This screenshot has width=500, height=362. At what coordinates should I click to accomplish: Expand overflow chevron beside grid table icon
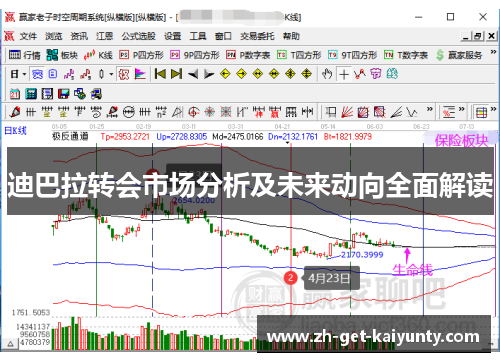[493, 109]
